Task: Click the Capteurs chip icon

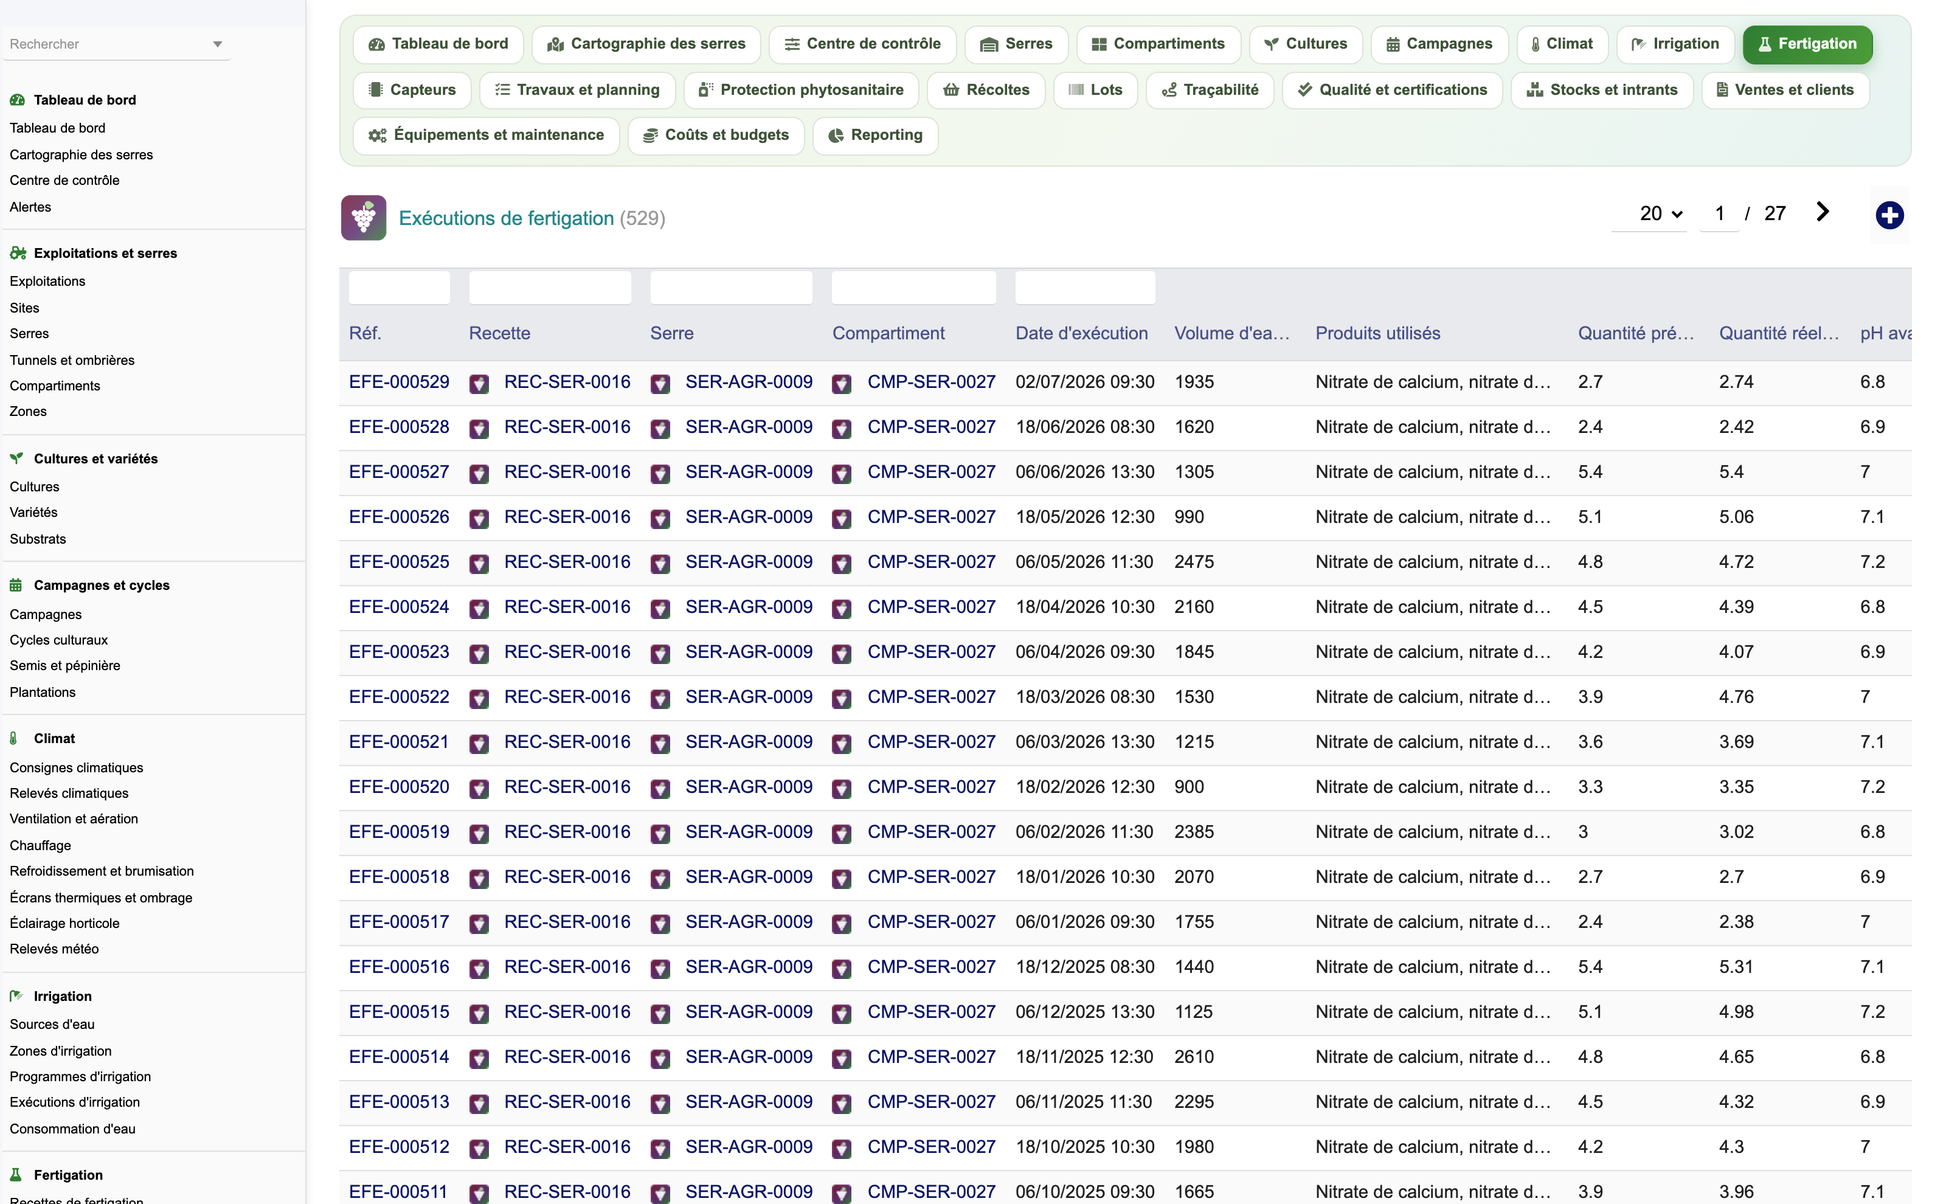Action: coord(376,90)
